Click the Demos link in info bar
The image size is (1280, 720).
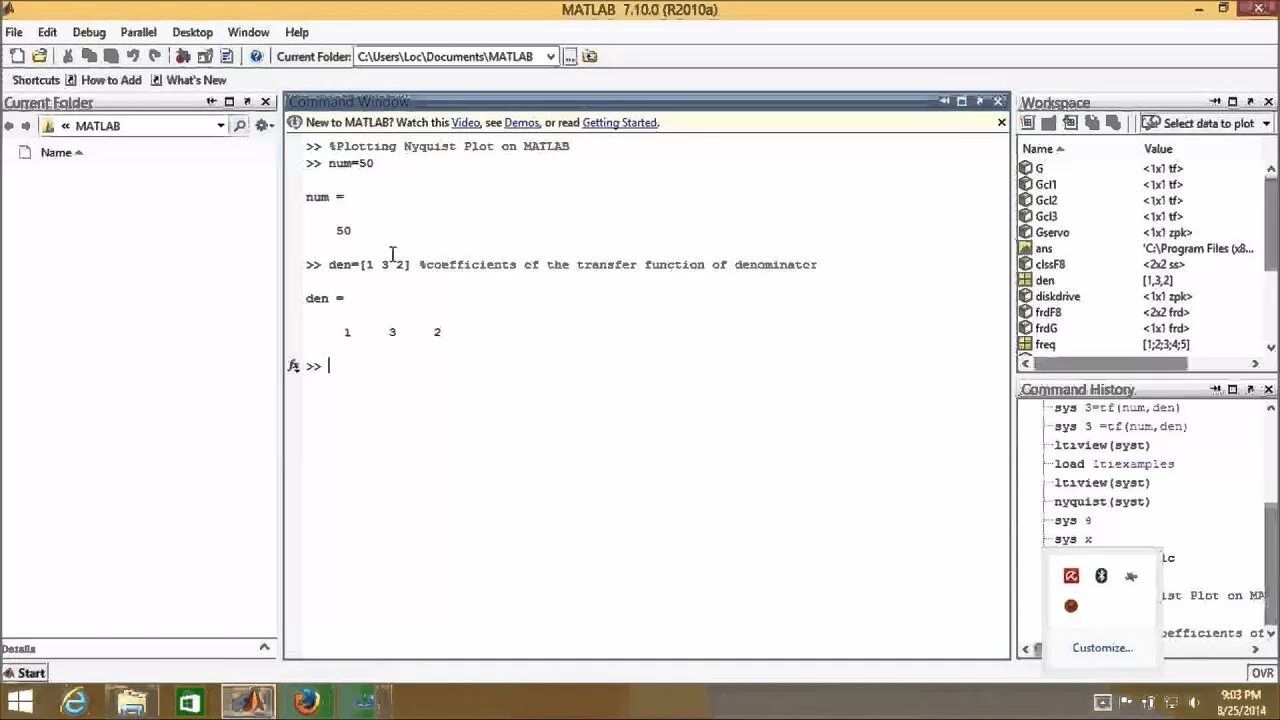click(522, 123)
